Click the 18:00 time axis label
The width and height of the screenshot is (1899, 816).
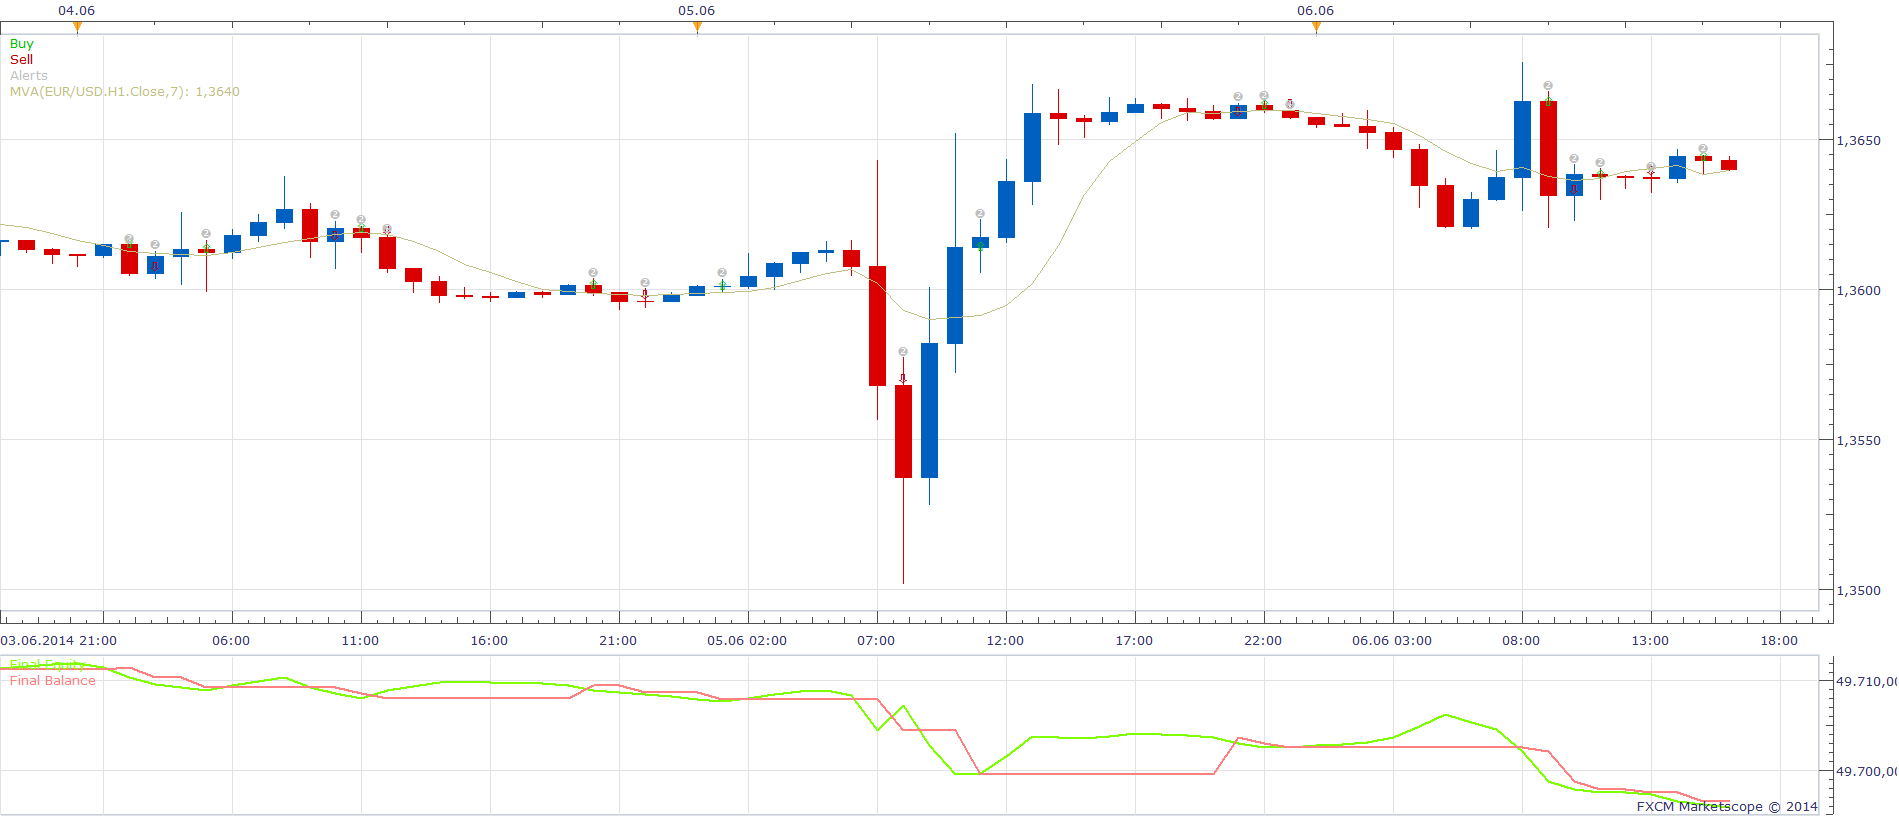click(x=1779, y=641)
